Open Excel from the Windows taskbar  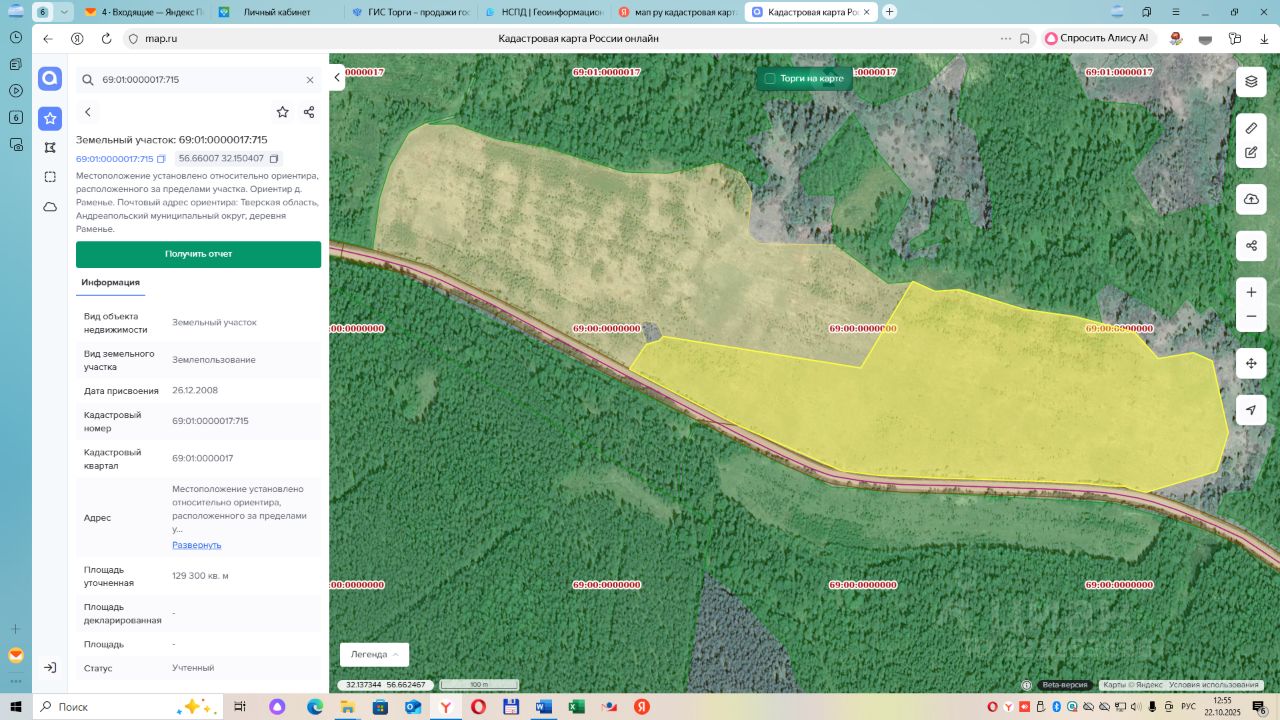(576, 706)
